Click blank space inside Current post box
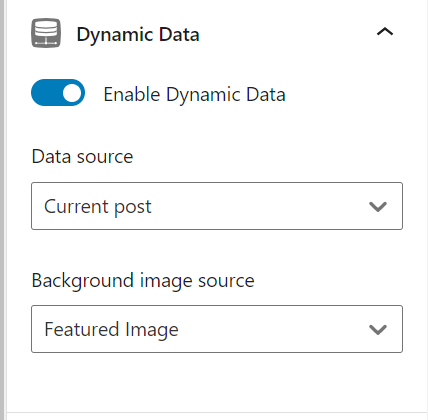The height and width of the screenshot is (420, 428). point(260,206)
